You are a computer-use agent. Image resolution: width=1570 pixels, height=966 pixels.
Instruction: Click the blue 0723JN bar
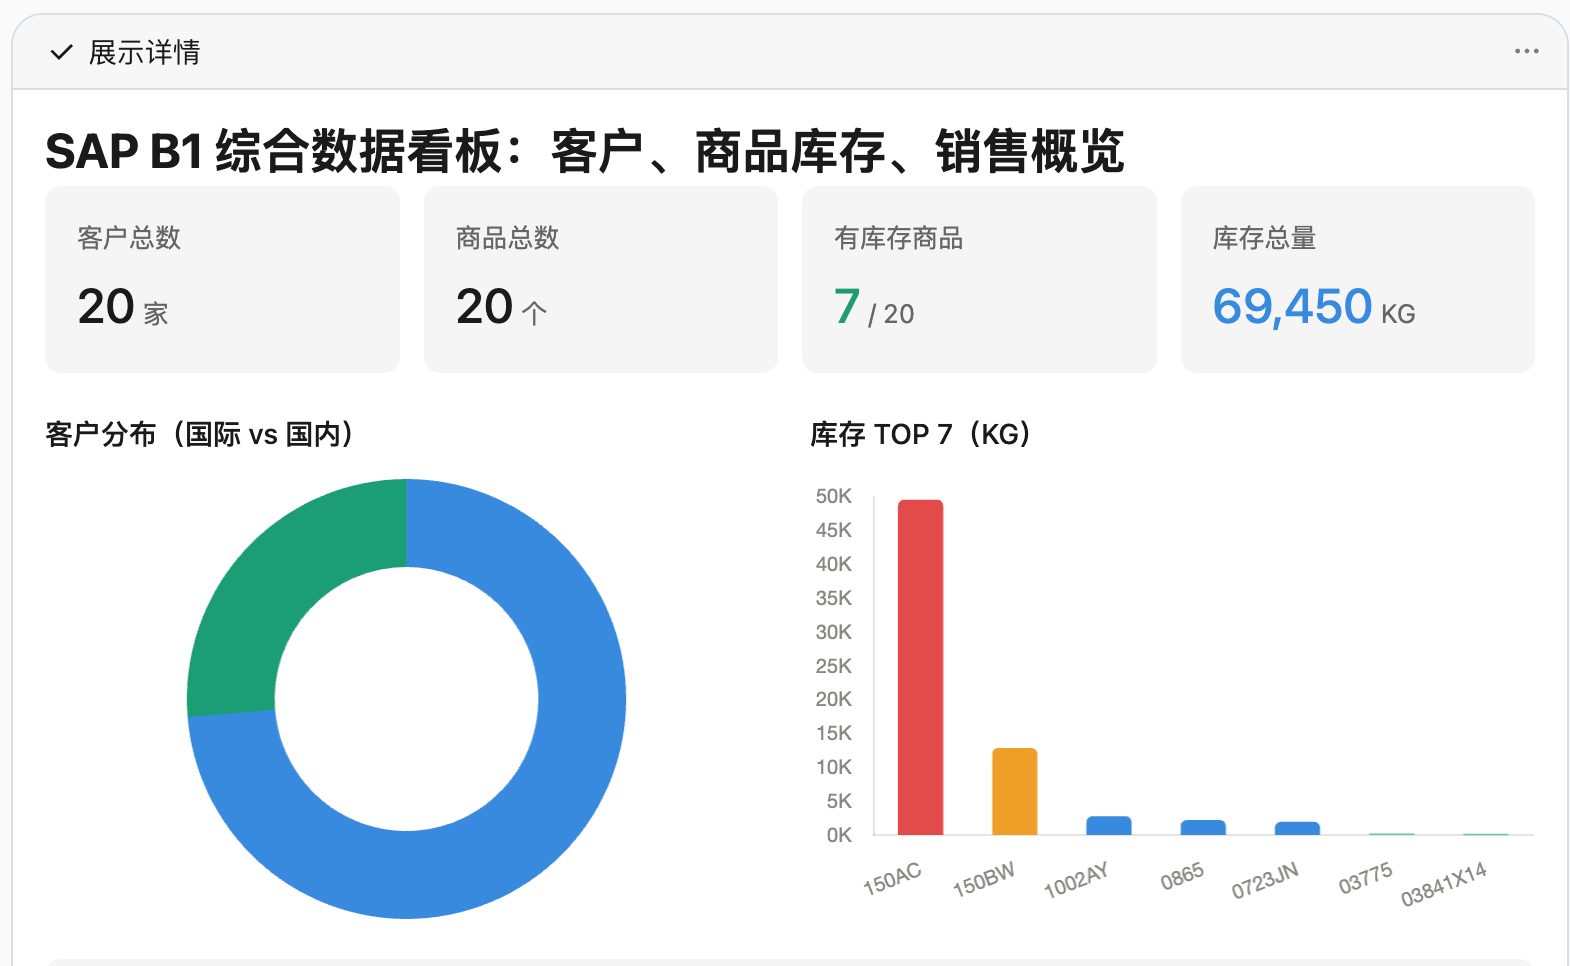click(x=1297, y=829)
